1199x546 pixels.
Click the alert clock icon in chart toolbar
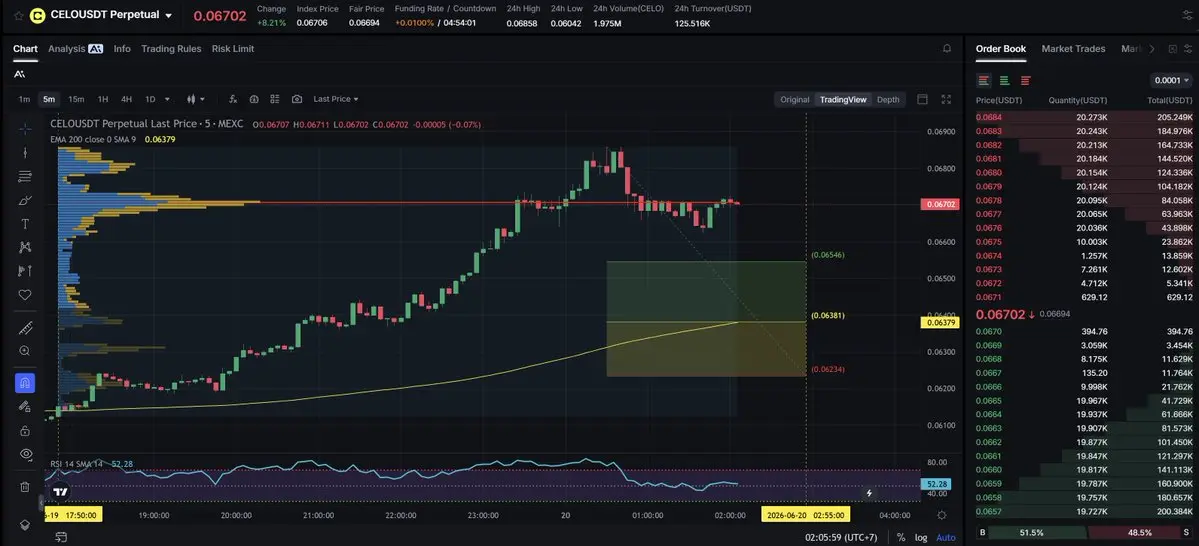click(x=254, y=99)
